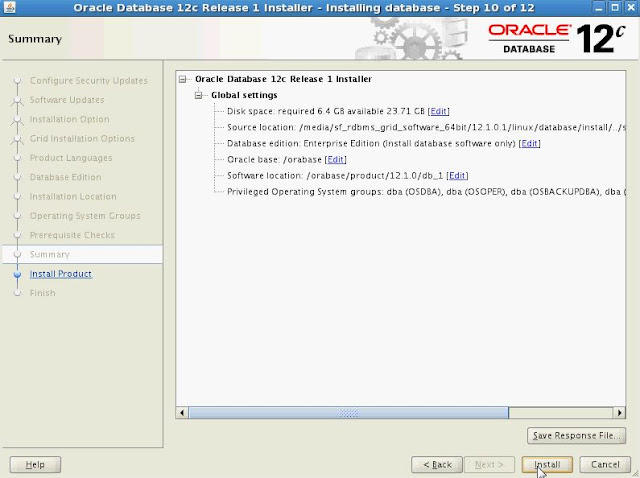Collapse the Oracle Database 12c Release 1 Installer node
Screen dimensions: 640x478
tap(182, 79)
